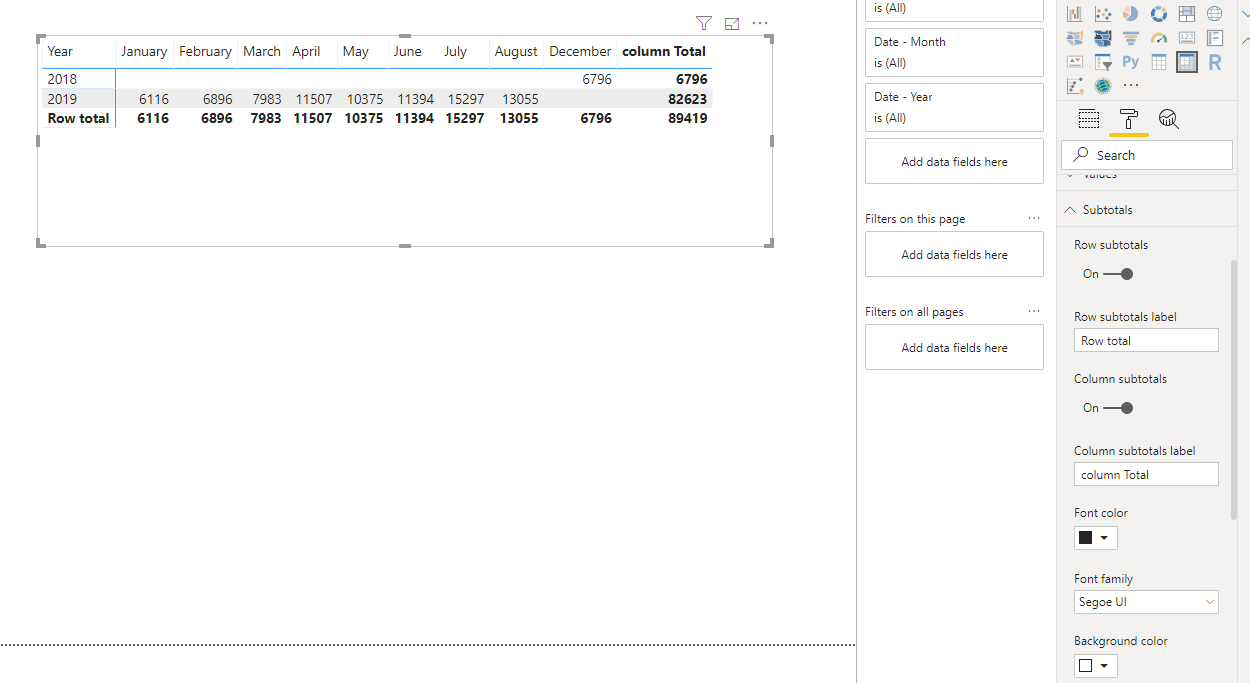
Task: Open more options ellipsis on matrix visual
Action: click(760, 23)
